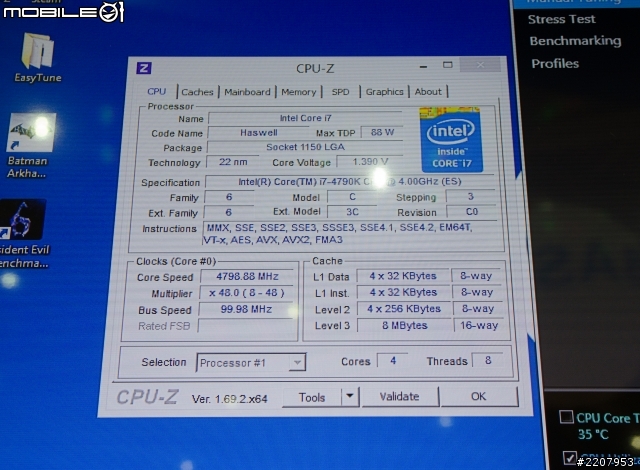The image size is (640, 470).
Task: Click the CPU-Z logo in title bar
Action: (144, 68)
